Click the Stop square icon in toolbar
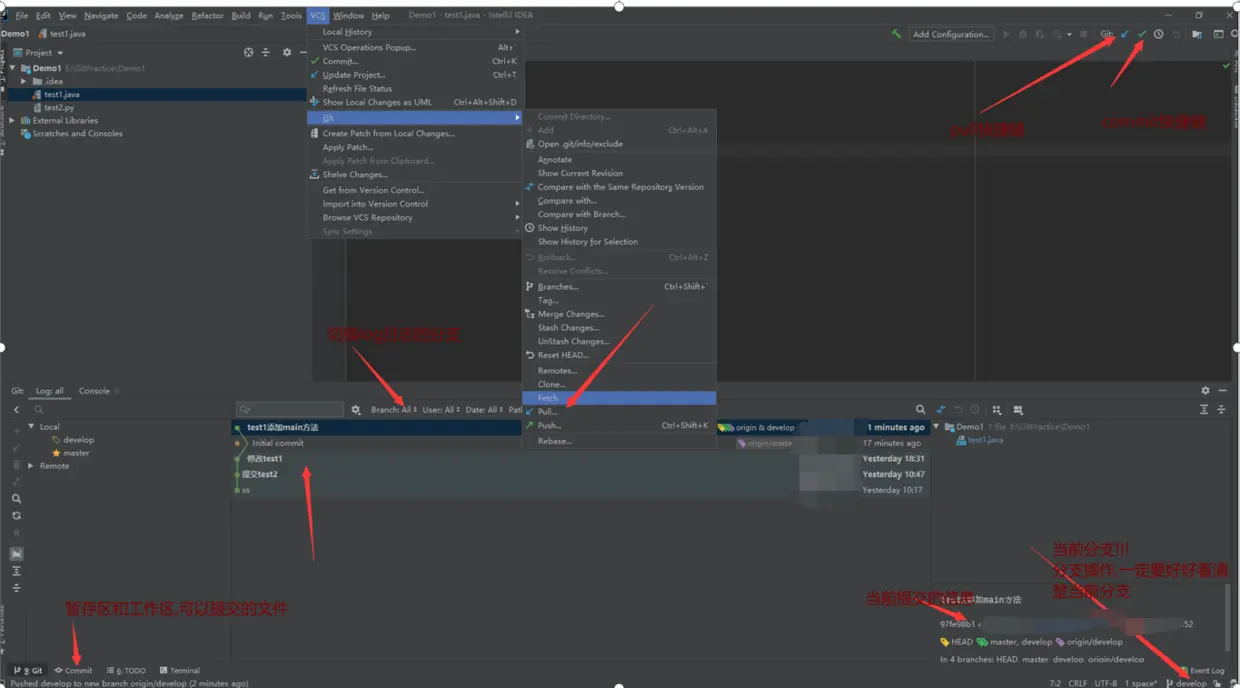Screen dimensions: 1240x688 click(x=1083, y=34)
